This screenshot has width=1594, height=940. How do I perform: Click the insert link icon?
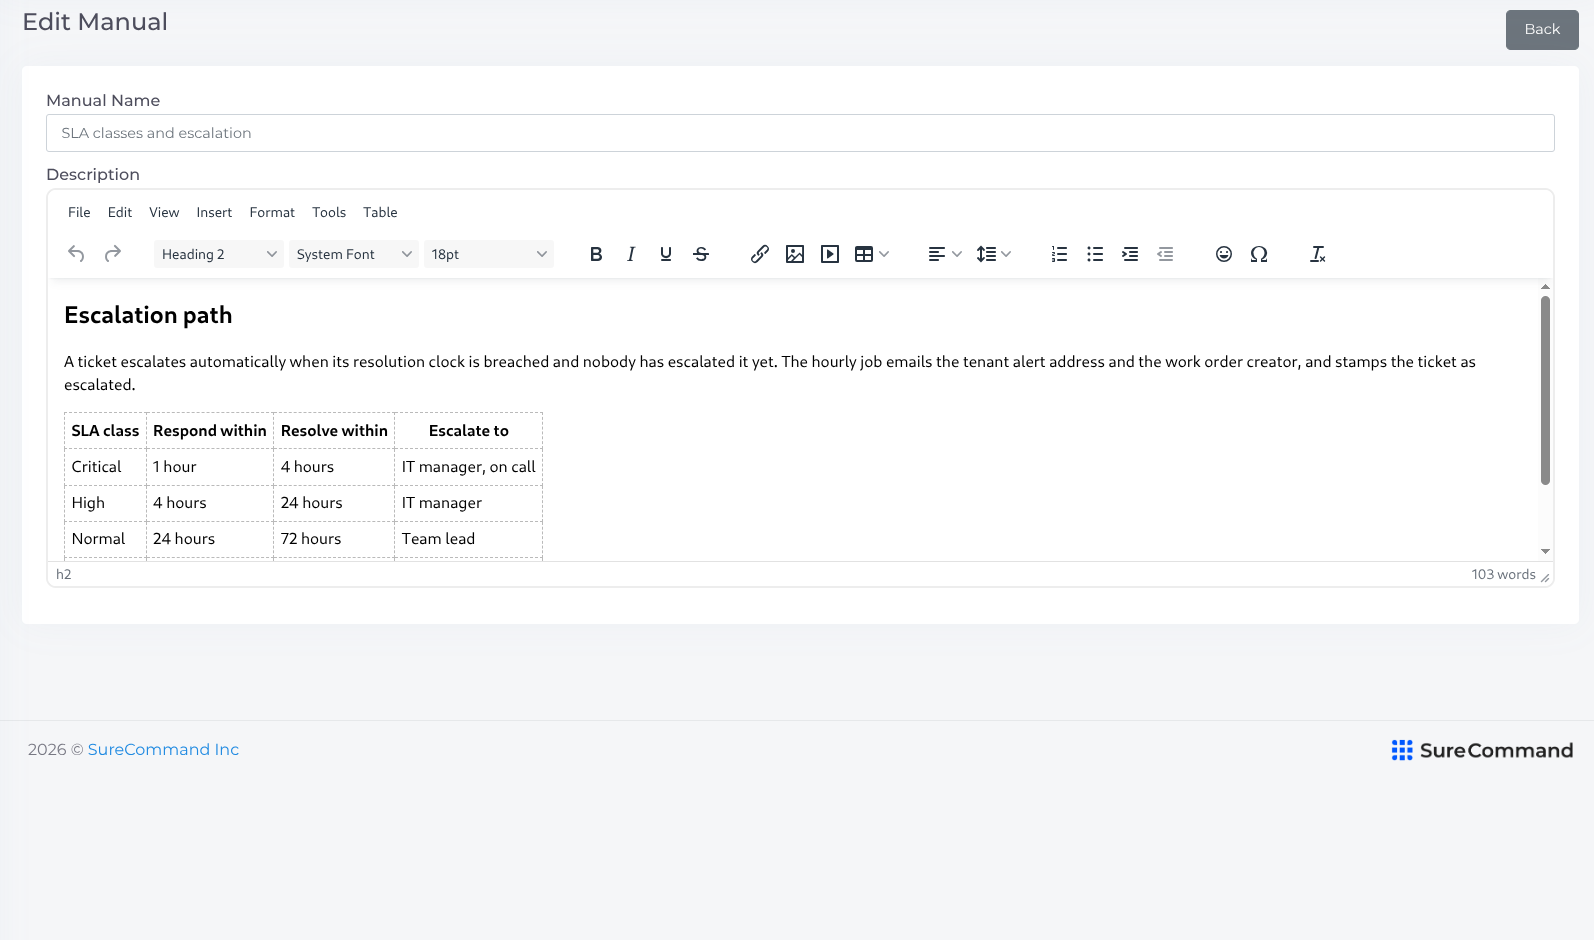coord(760,254)
